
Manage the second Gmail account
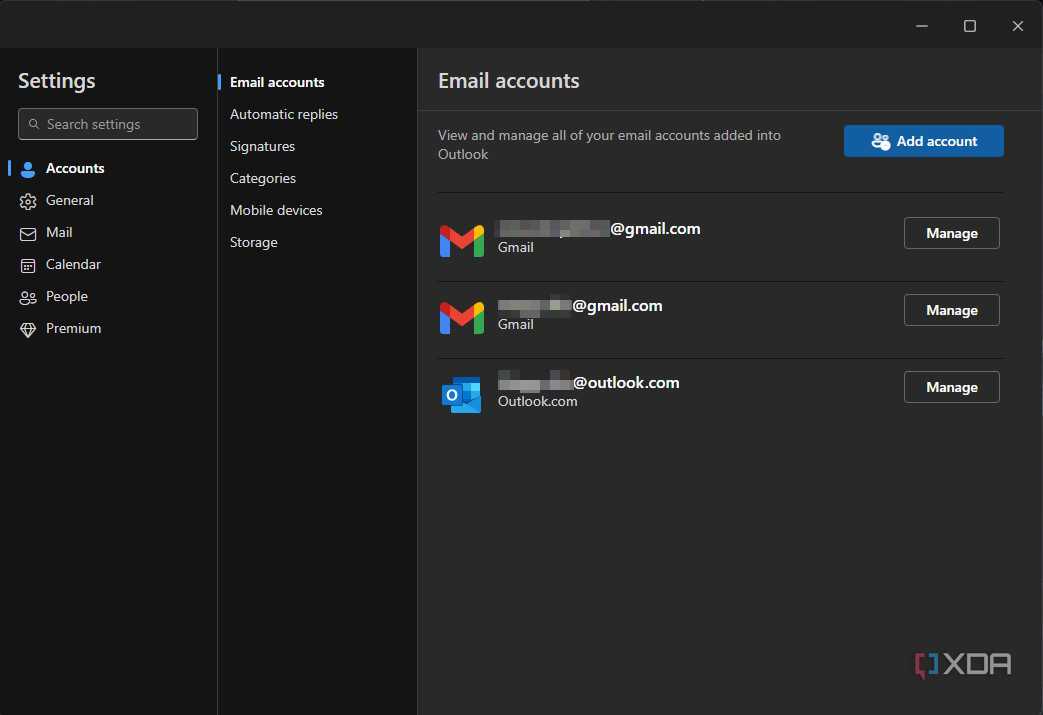point(951,310)
